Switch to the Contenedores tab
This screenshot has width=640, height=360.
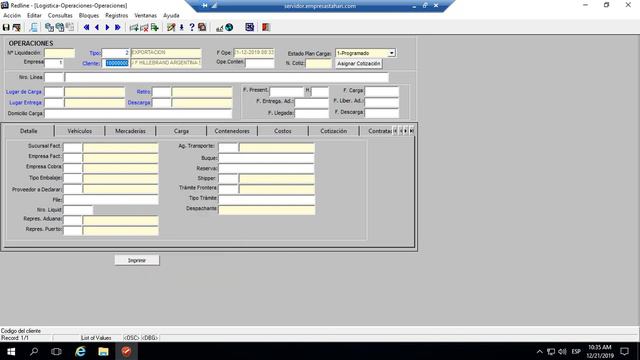click(232, 131)
